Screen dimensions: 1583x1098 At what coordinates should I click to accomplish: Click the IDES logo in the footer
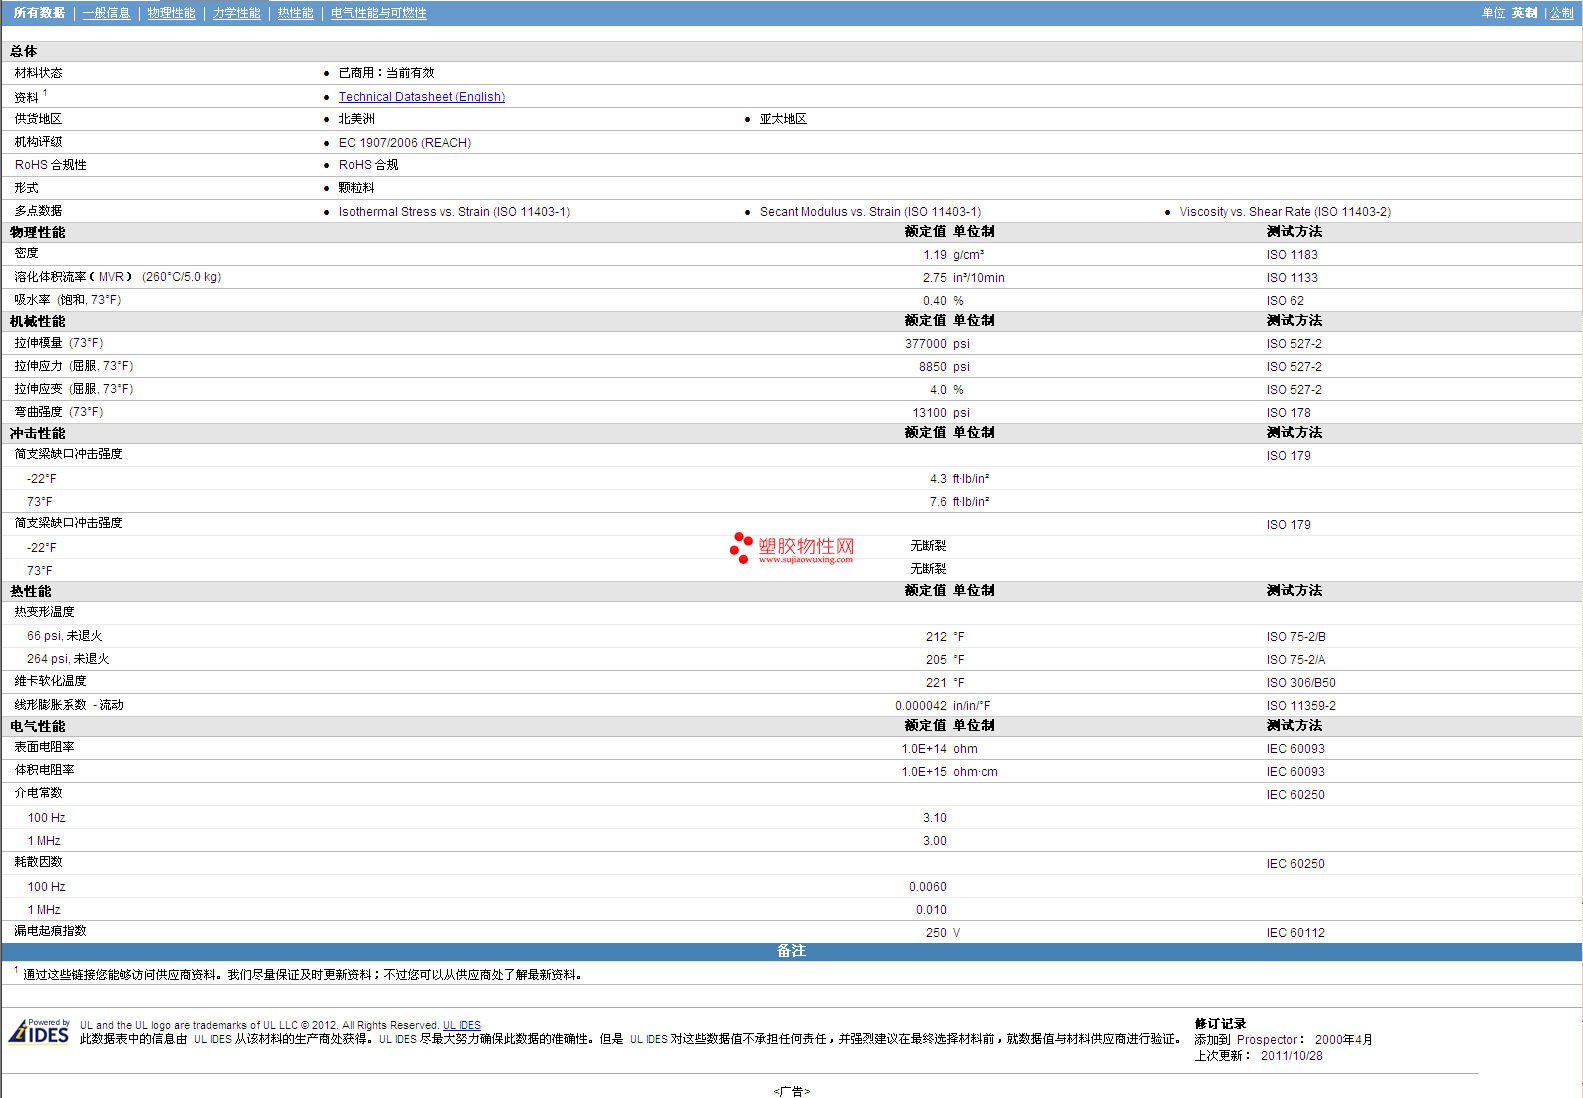40,1032
